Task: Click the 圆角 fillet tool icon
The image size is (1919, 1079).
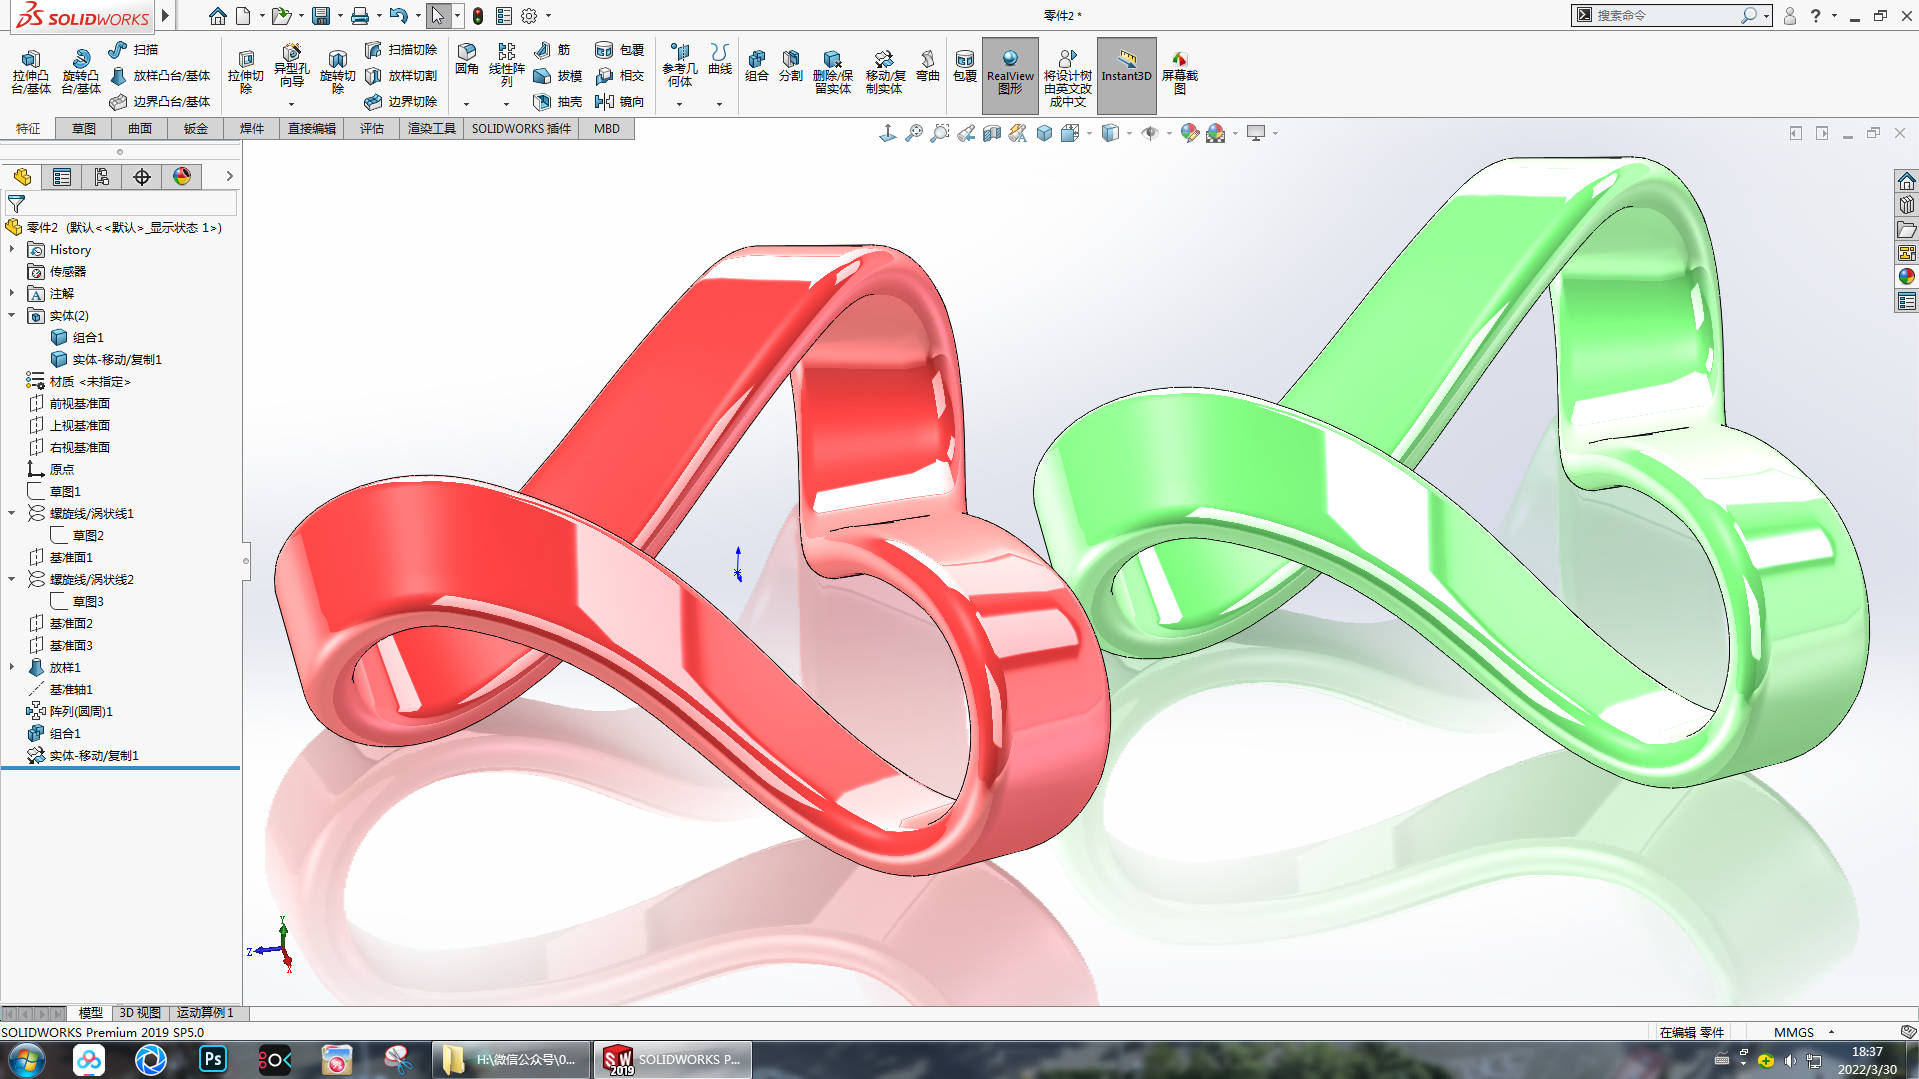Action: pyautogui.click(x=467, y=59)
